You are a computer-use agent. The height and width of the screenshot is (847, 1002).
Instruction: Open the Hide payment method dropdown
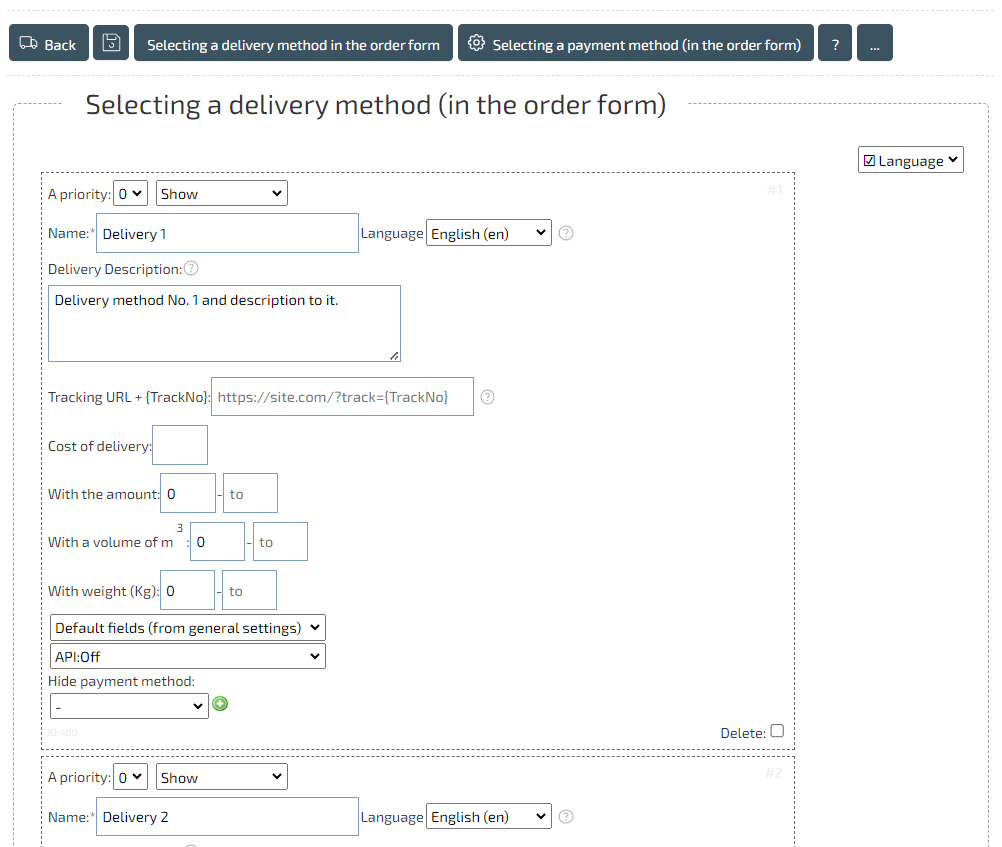128,706
